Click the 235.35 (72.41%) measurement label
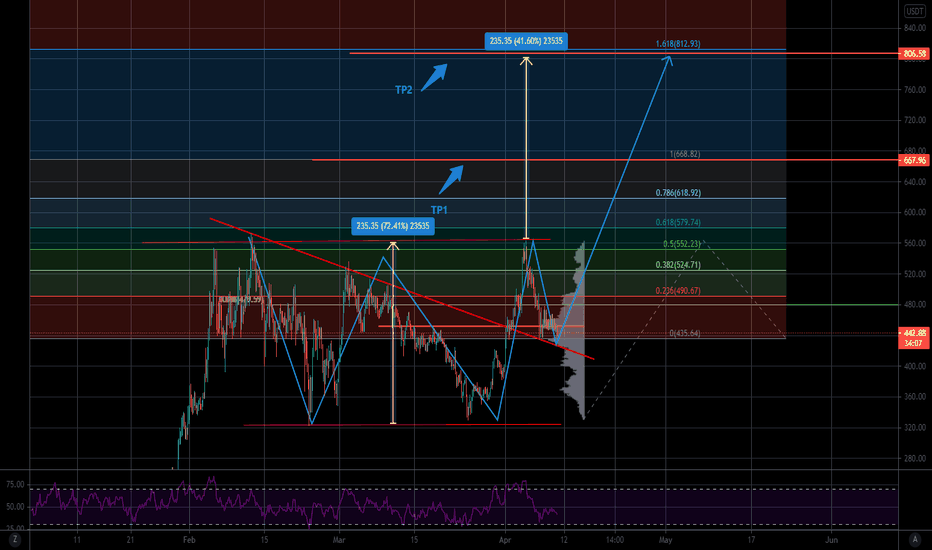This screenshot has width=932, height=550. (393, 226)
